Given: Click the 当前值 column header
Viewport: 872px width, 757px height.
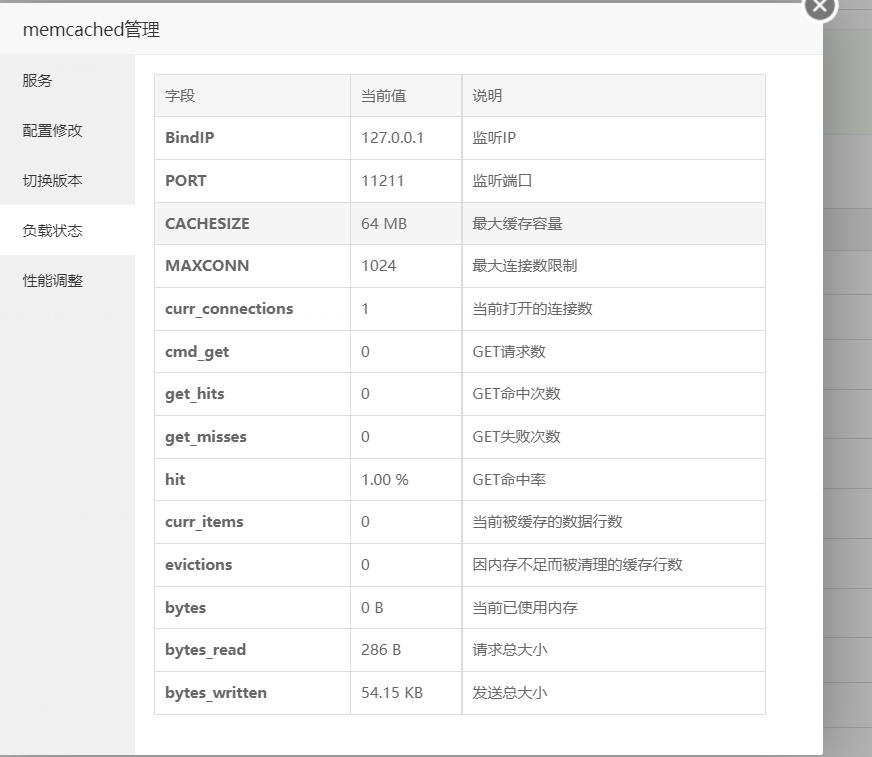Looking at the screenshot, I should click(x=384, y=96).
